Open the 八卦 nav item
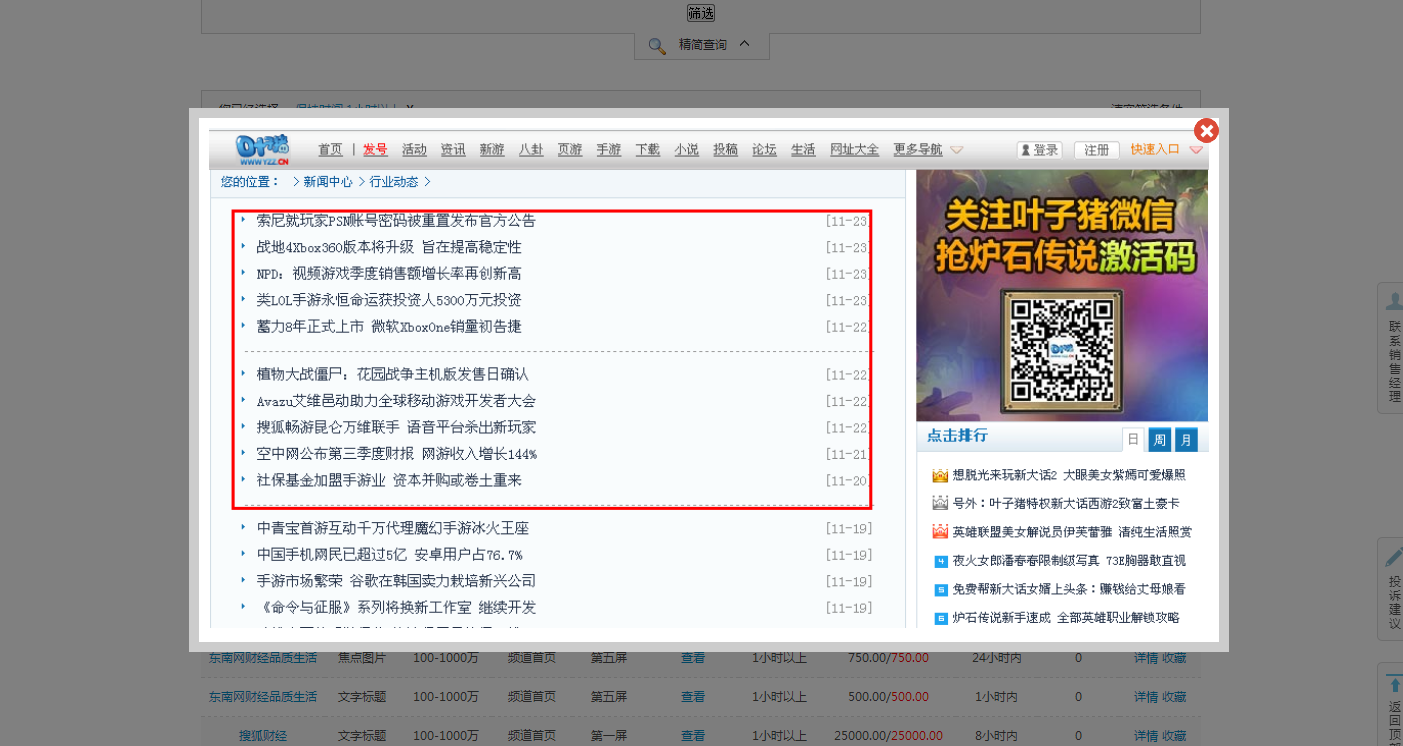 coord(531,150)
